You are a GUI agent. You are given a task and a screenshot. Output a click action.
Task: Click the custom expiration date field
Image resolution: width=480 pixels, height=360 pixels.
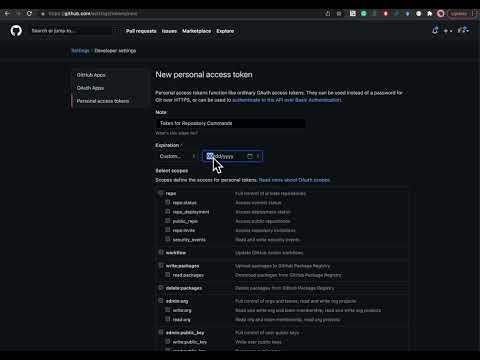coord(232,156)
